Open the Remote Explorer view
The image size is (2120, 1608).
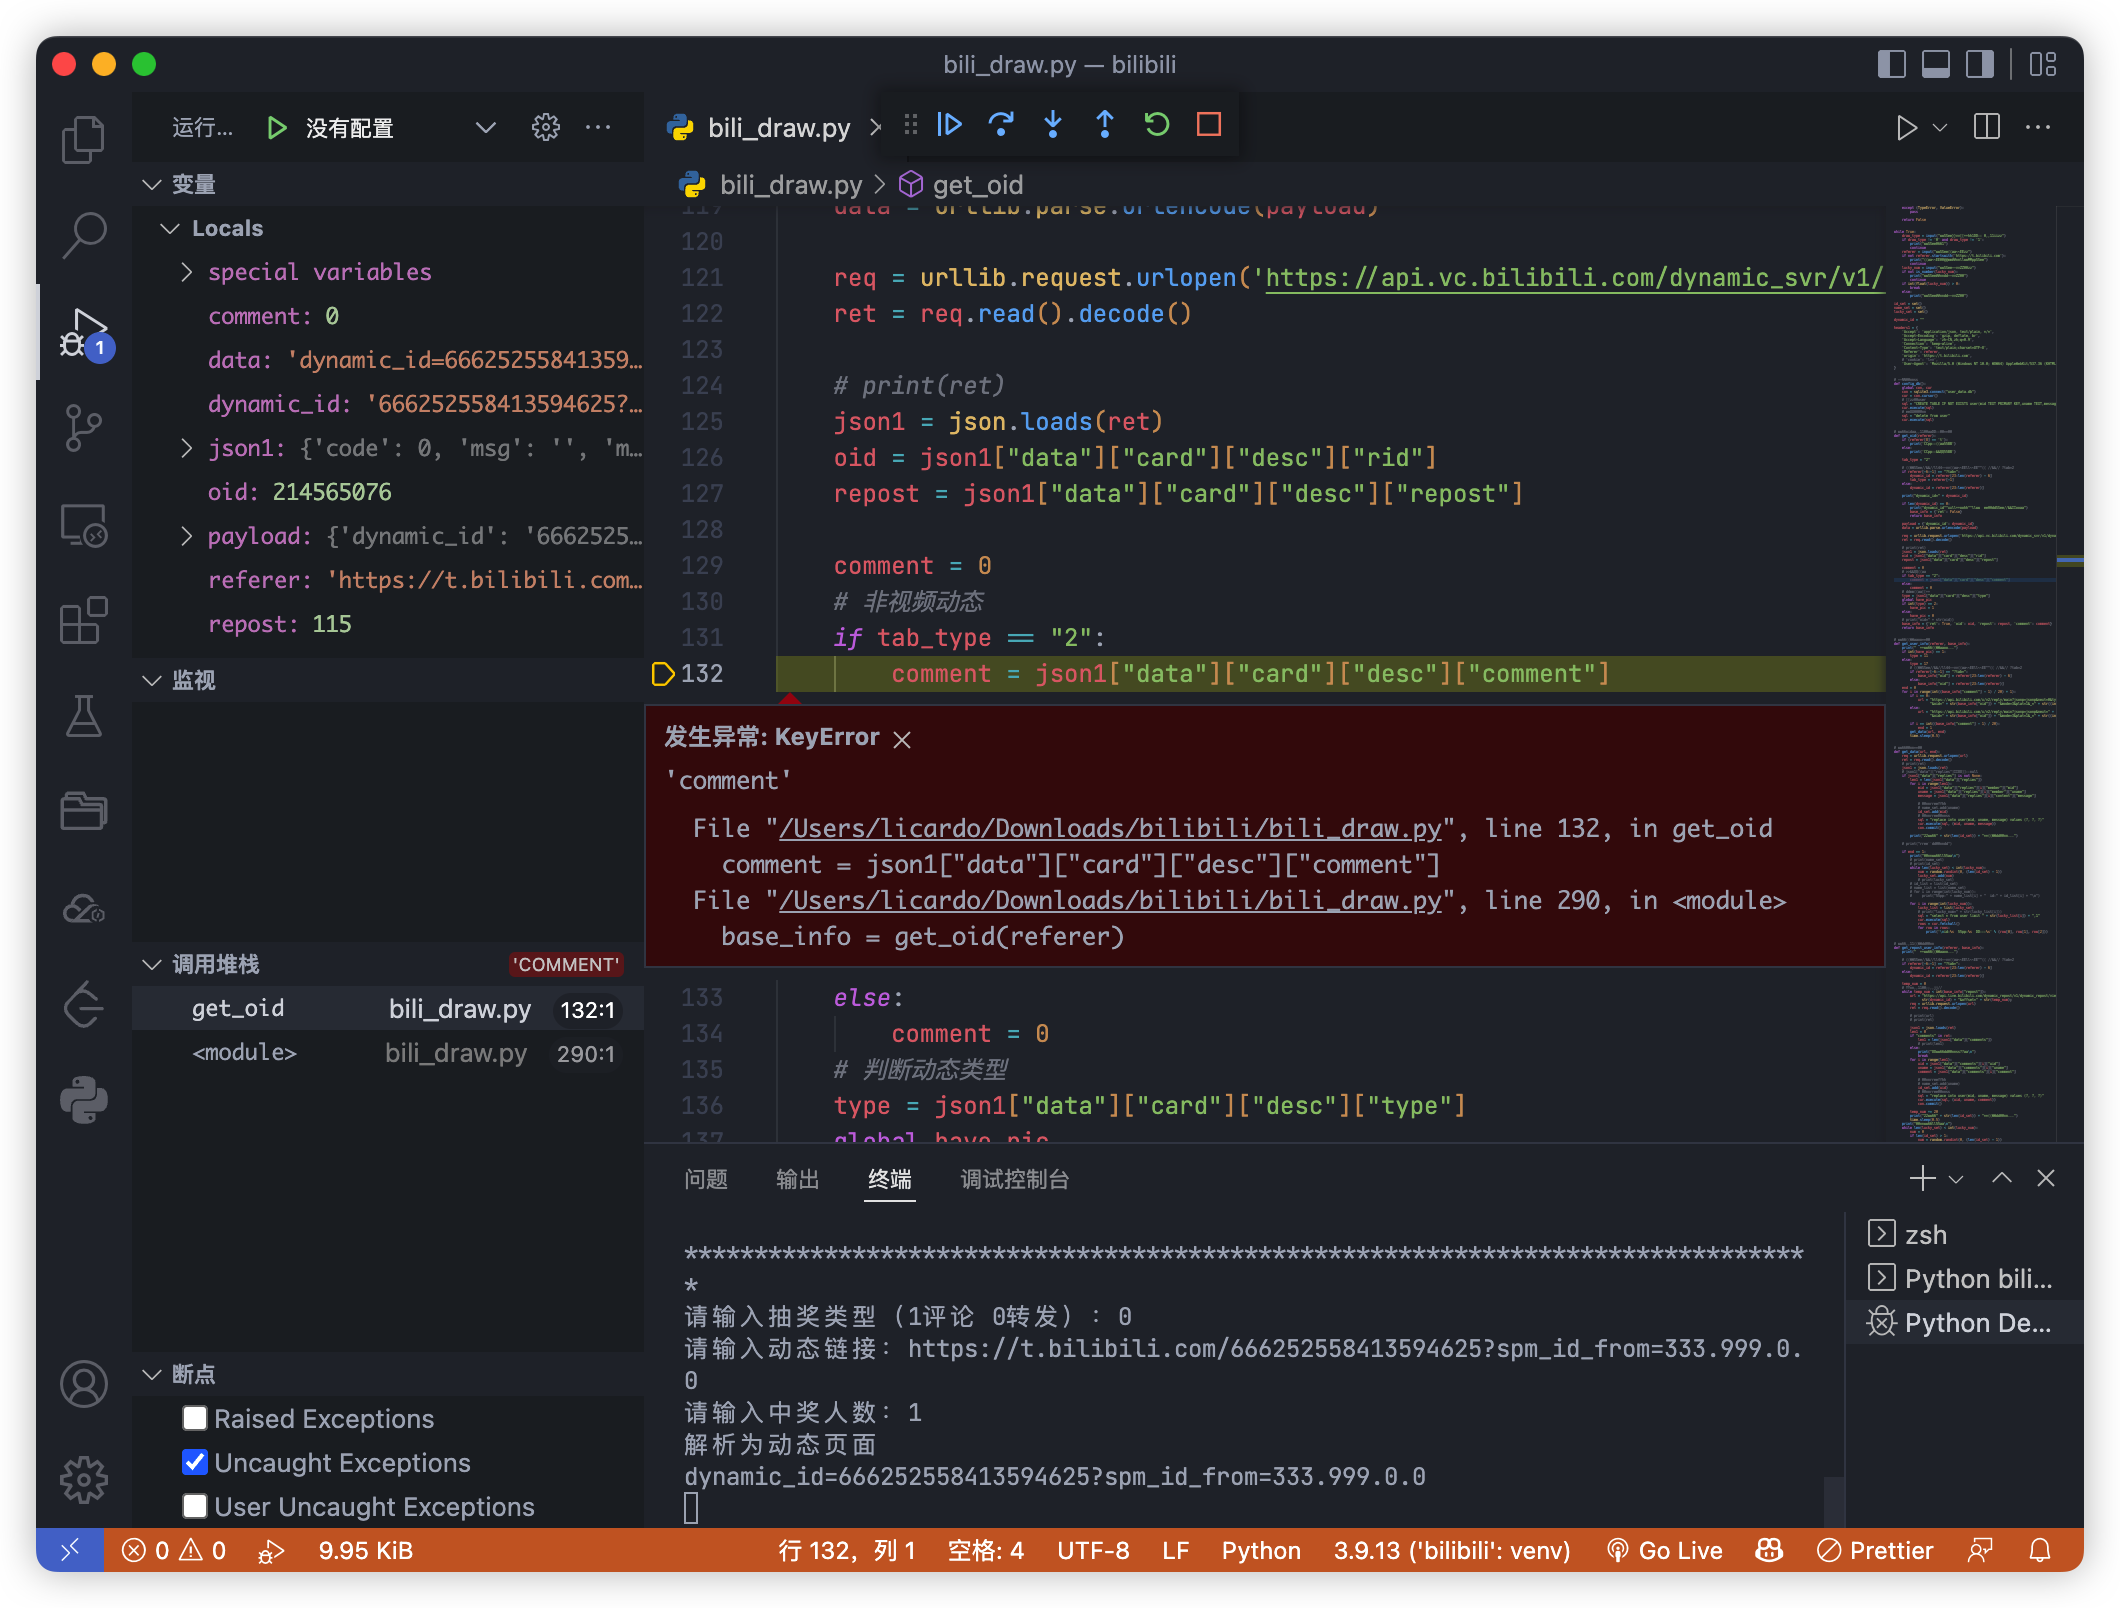click(84, 524)
